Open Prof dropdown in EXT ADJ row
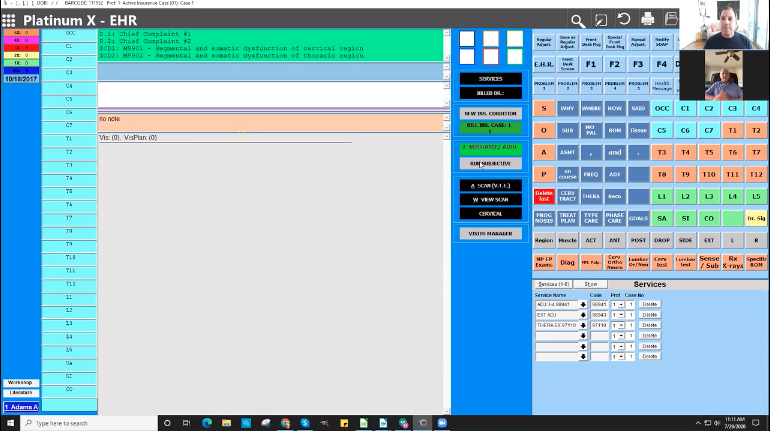 click(x=621, y=315)
